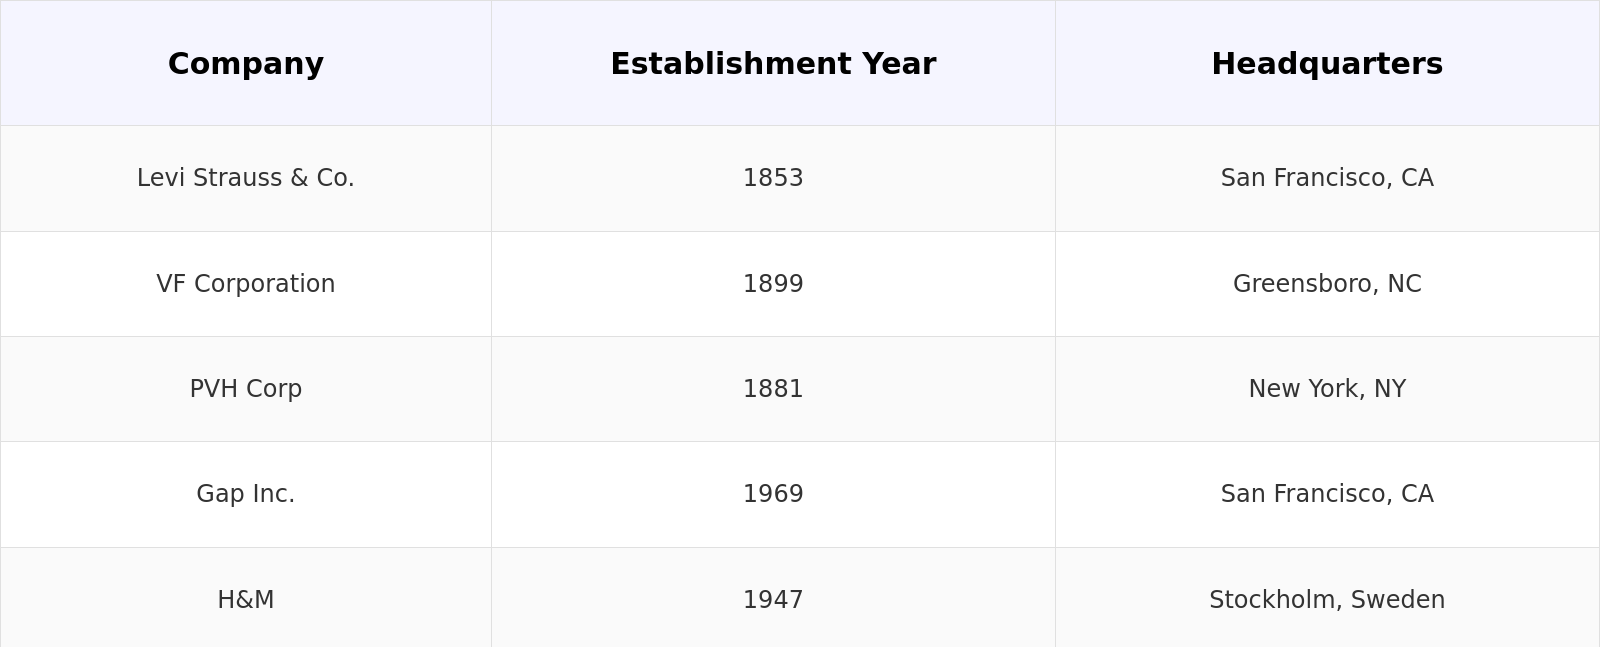Click the 1947 year cell

coord(773,600)
